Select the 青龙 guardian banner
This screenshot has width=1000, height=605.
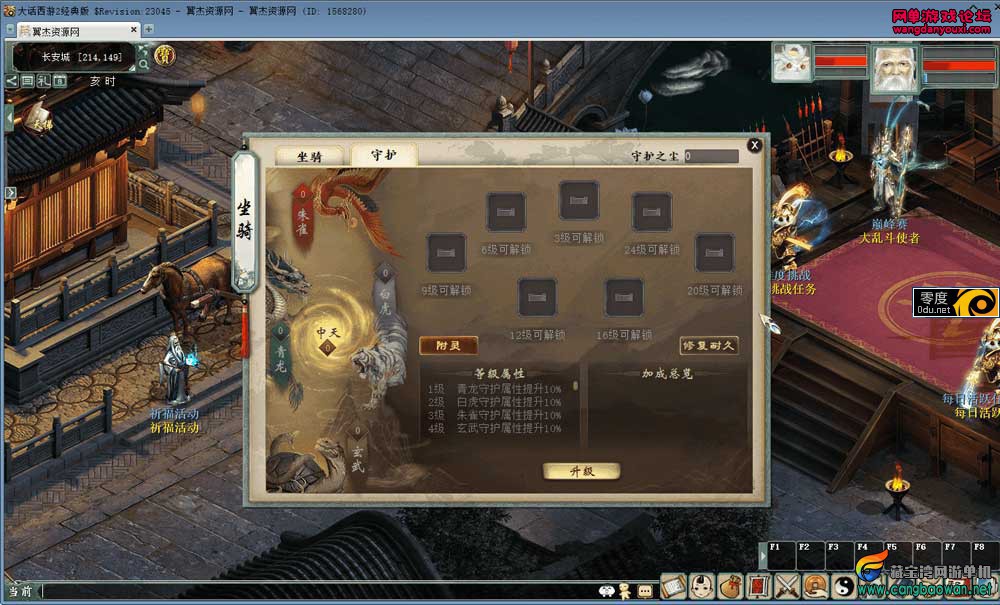coord(281,353)
